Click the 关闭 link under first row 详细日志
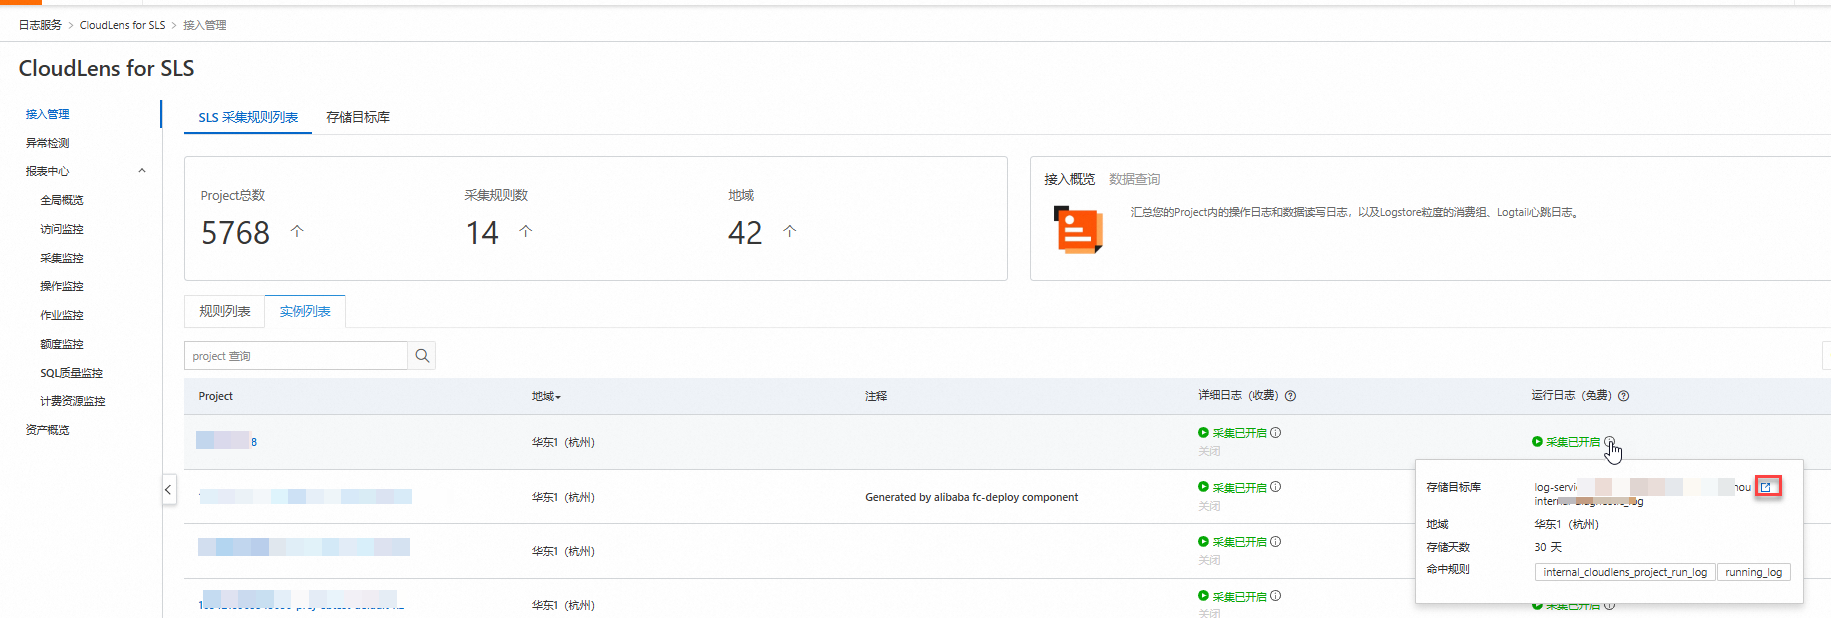 click(1210, 451)
